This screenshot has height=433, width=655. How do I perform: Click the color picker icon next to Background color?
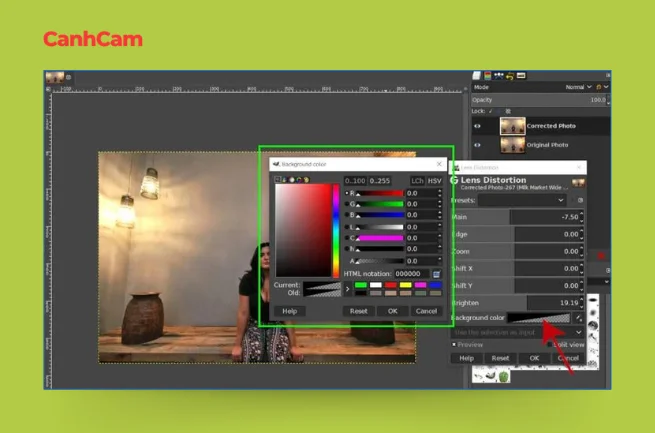click(x=580, y=318)
